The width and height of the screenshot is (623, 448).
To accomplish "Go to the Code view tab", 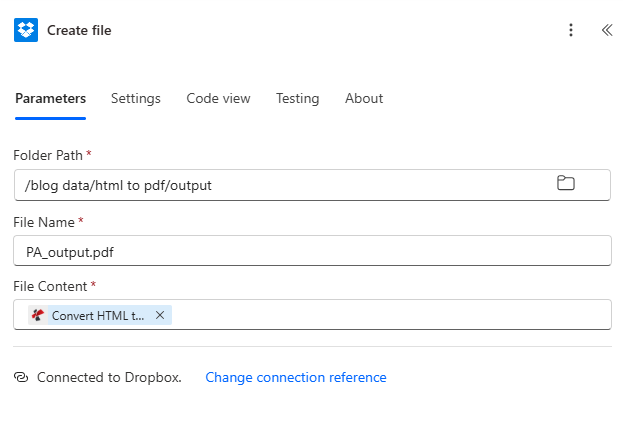I will [x=218, y=98].
